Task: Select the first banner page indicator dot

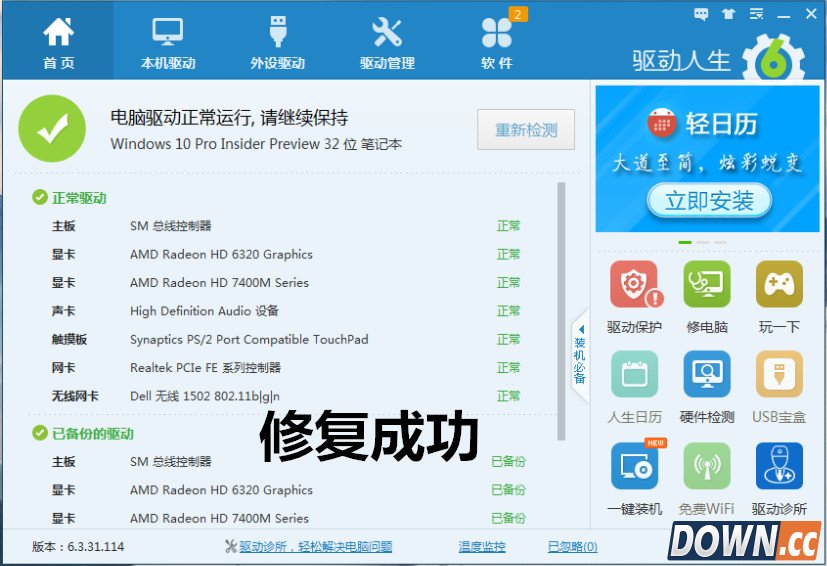Action: pyautogui.click(x=685, y=242)
